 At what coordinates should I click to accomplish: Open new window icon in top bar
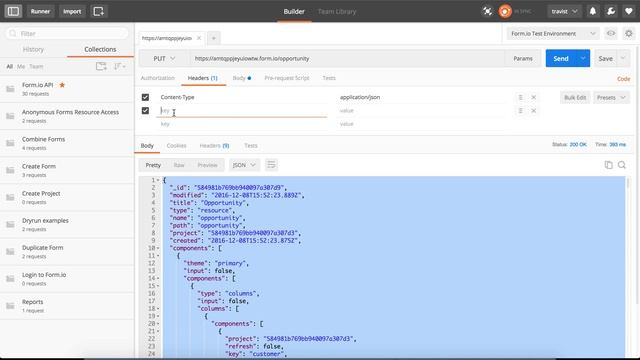coord(98,11)
